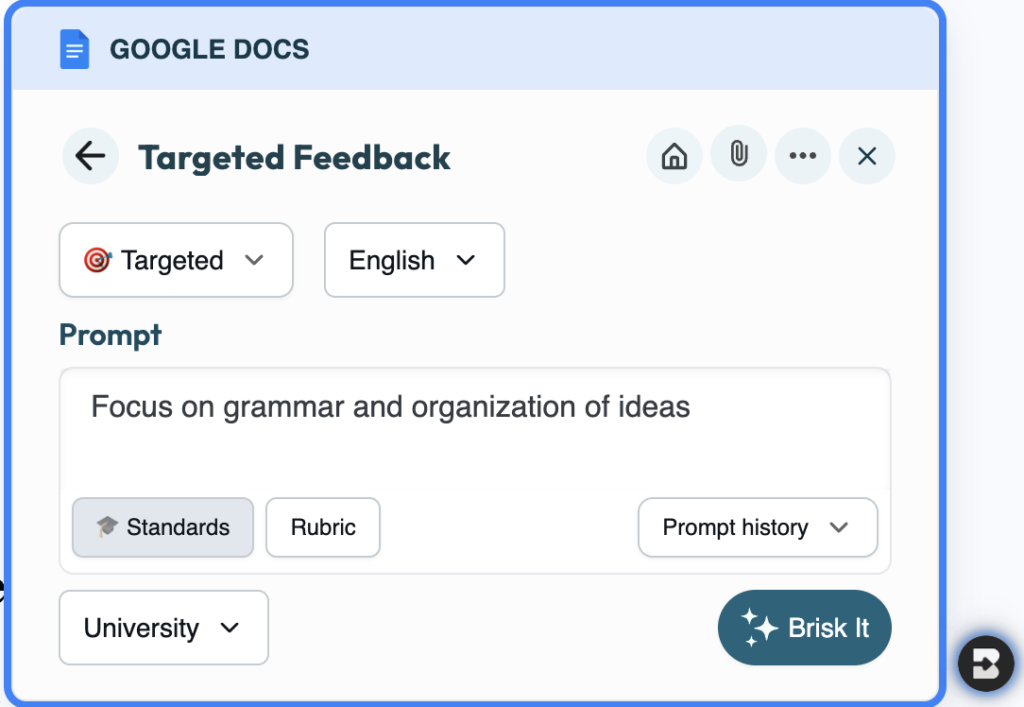Open the English language dropdown

coord(414,260)
